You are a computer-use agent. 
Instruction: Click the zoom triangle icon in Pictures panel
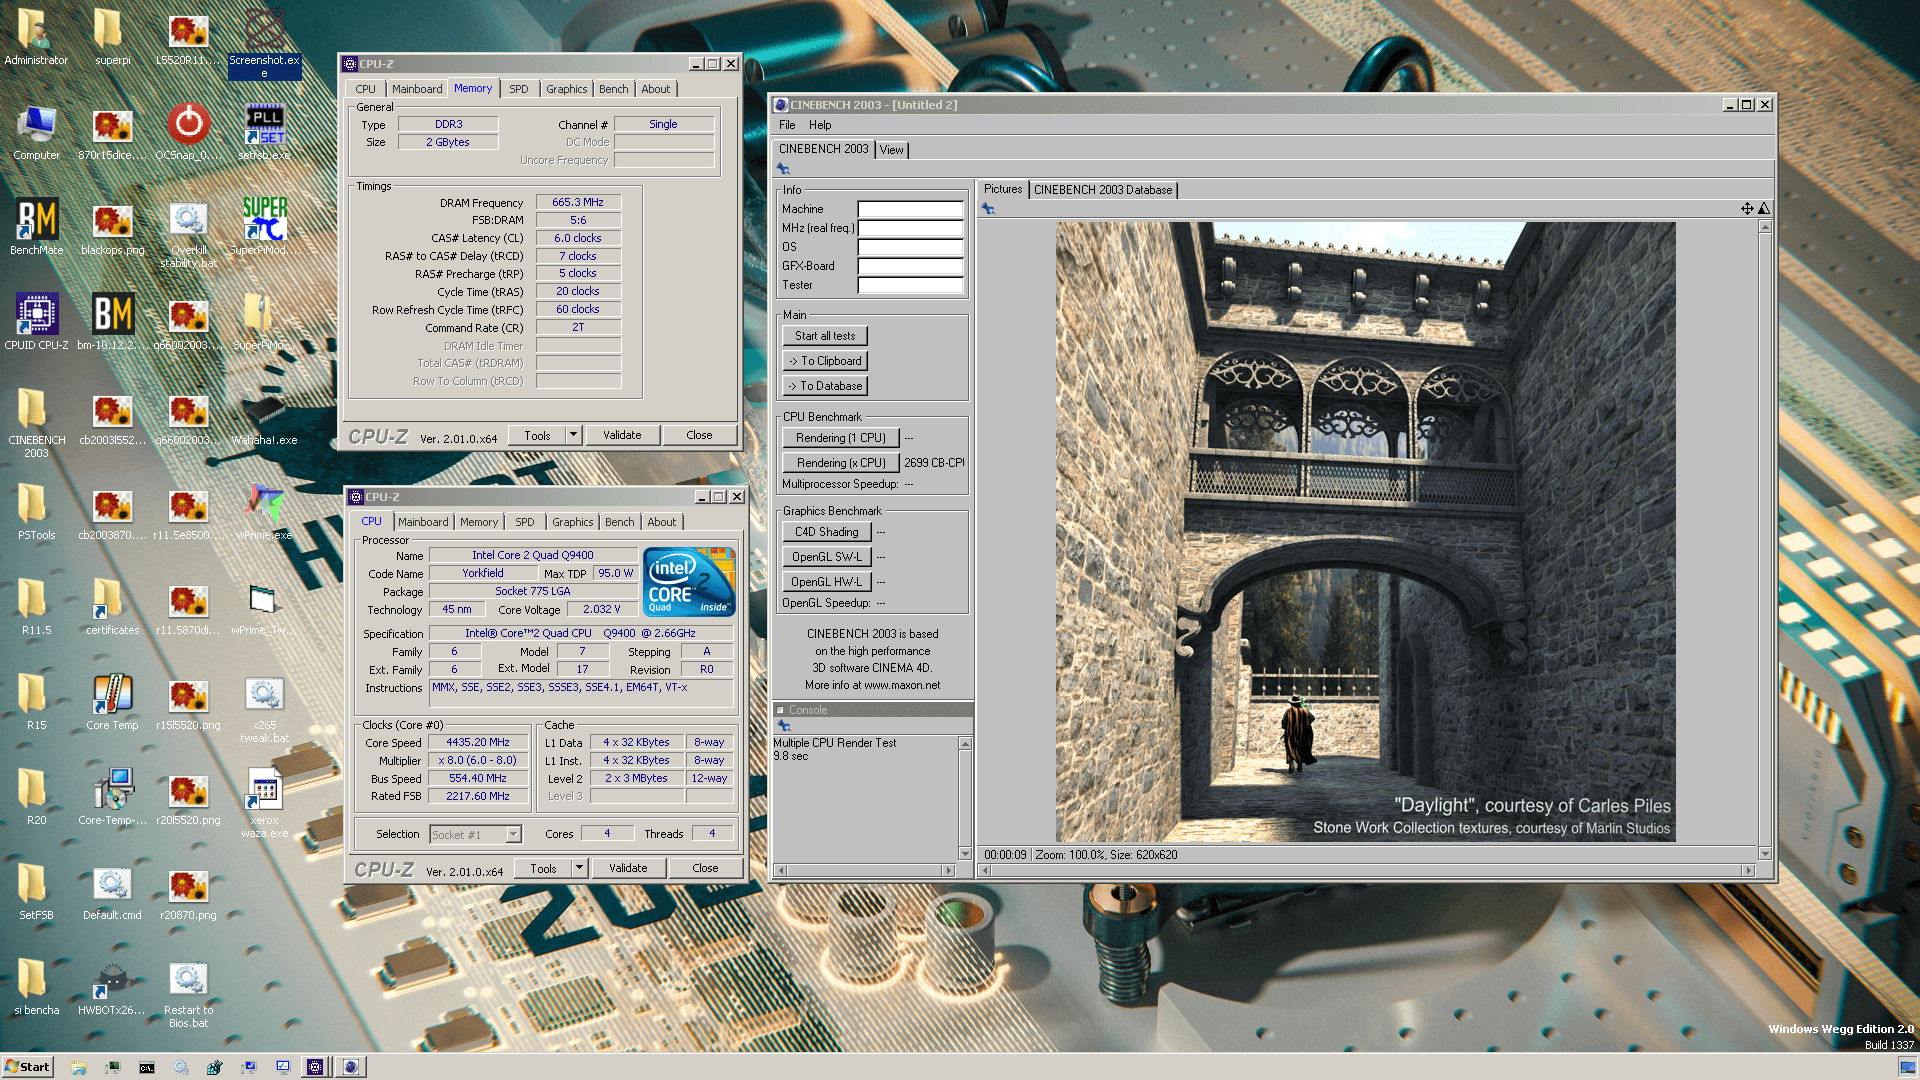[x=1764, y=209]
